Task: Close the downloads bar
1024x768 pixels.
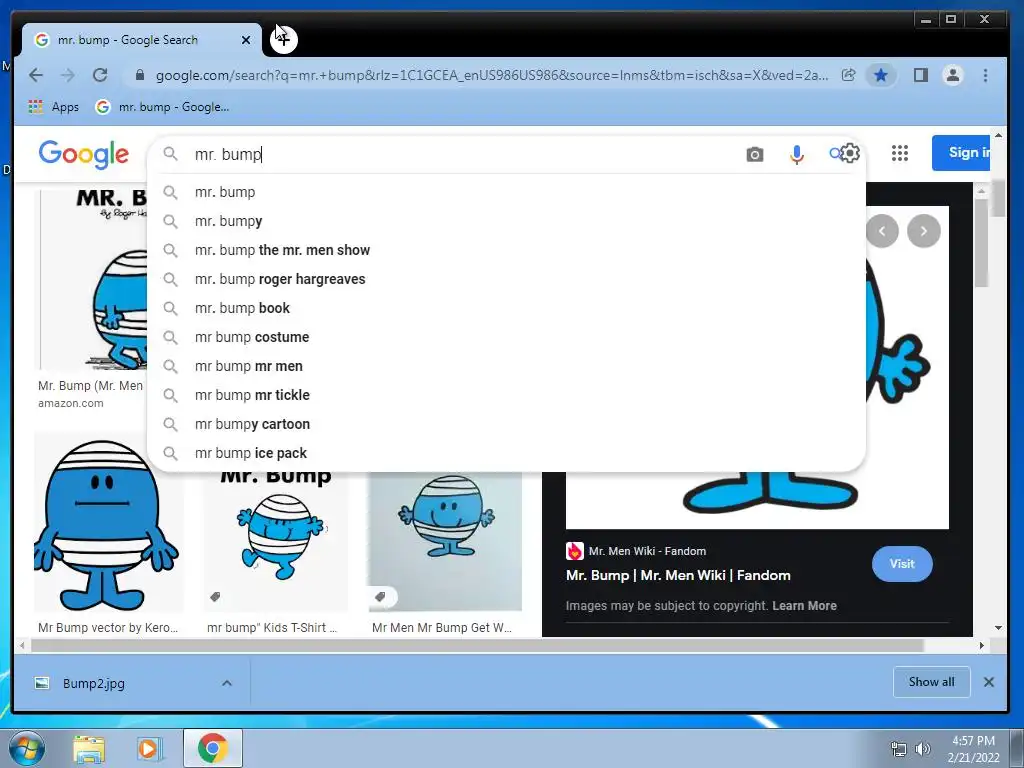Action: pyautogui.click(x=989, y=682)
